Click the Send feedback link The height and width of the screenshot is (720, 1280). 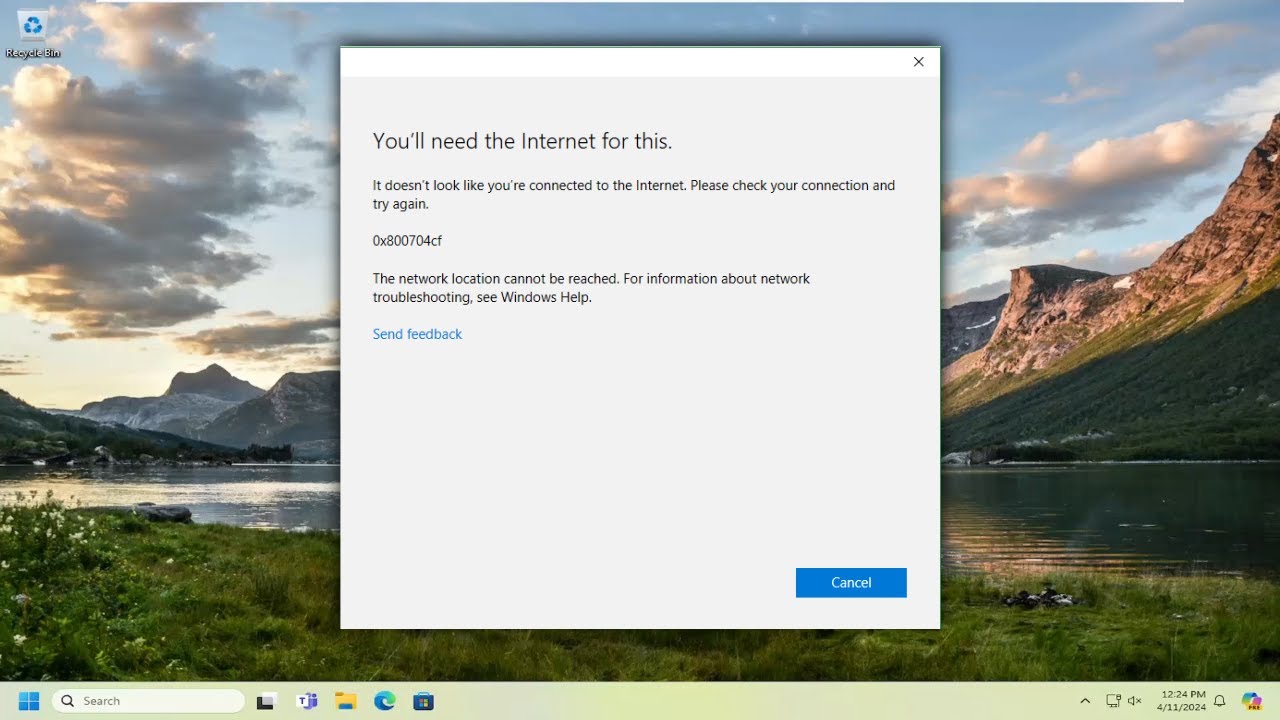(417, 334)
